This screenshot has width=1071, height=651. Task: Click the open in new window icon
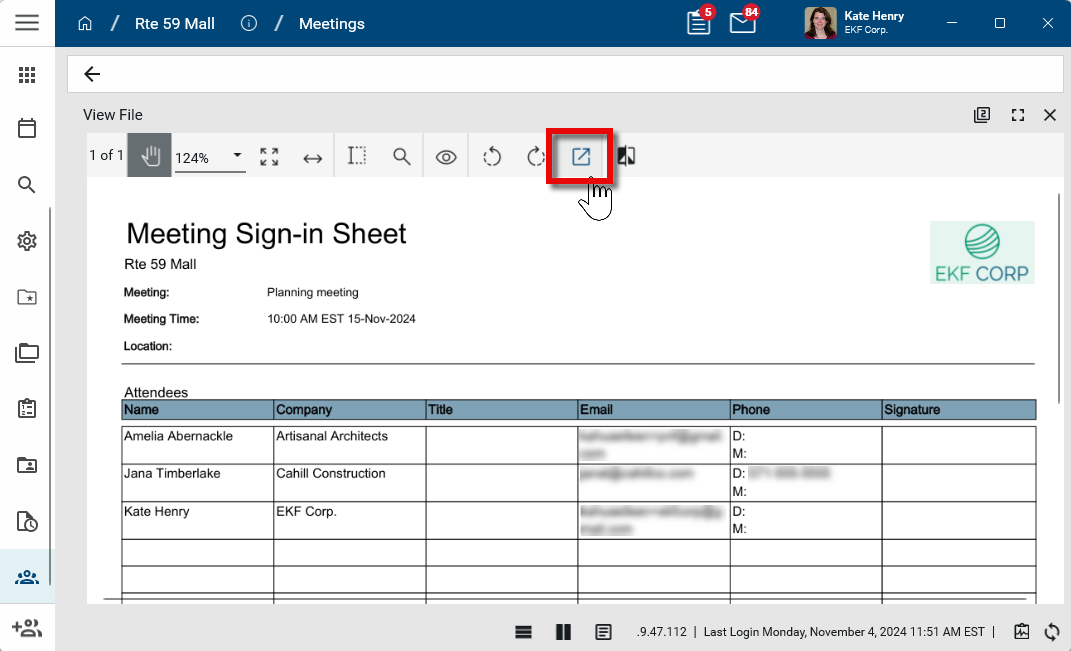(581, 157)
